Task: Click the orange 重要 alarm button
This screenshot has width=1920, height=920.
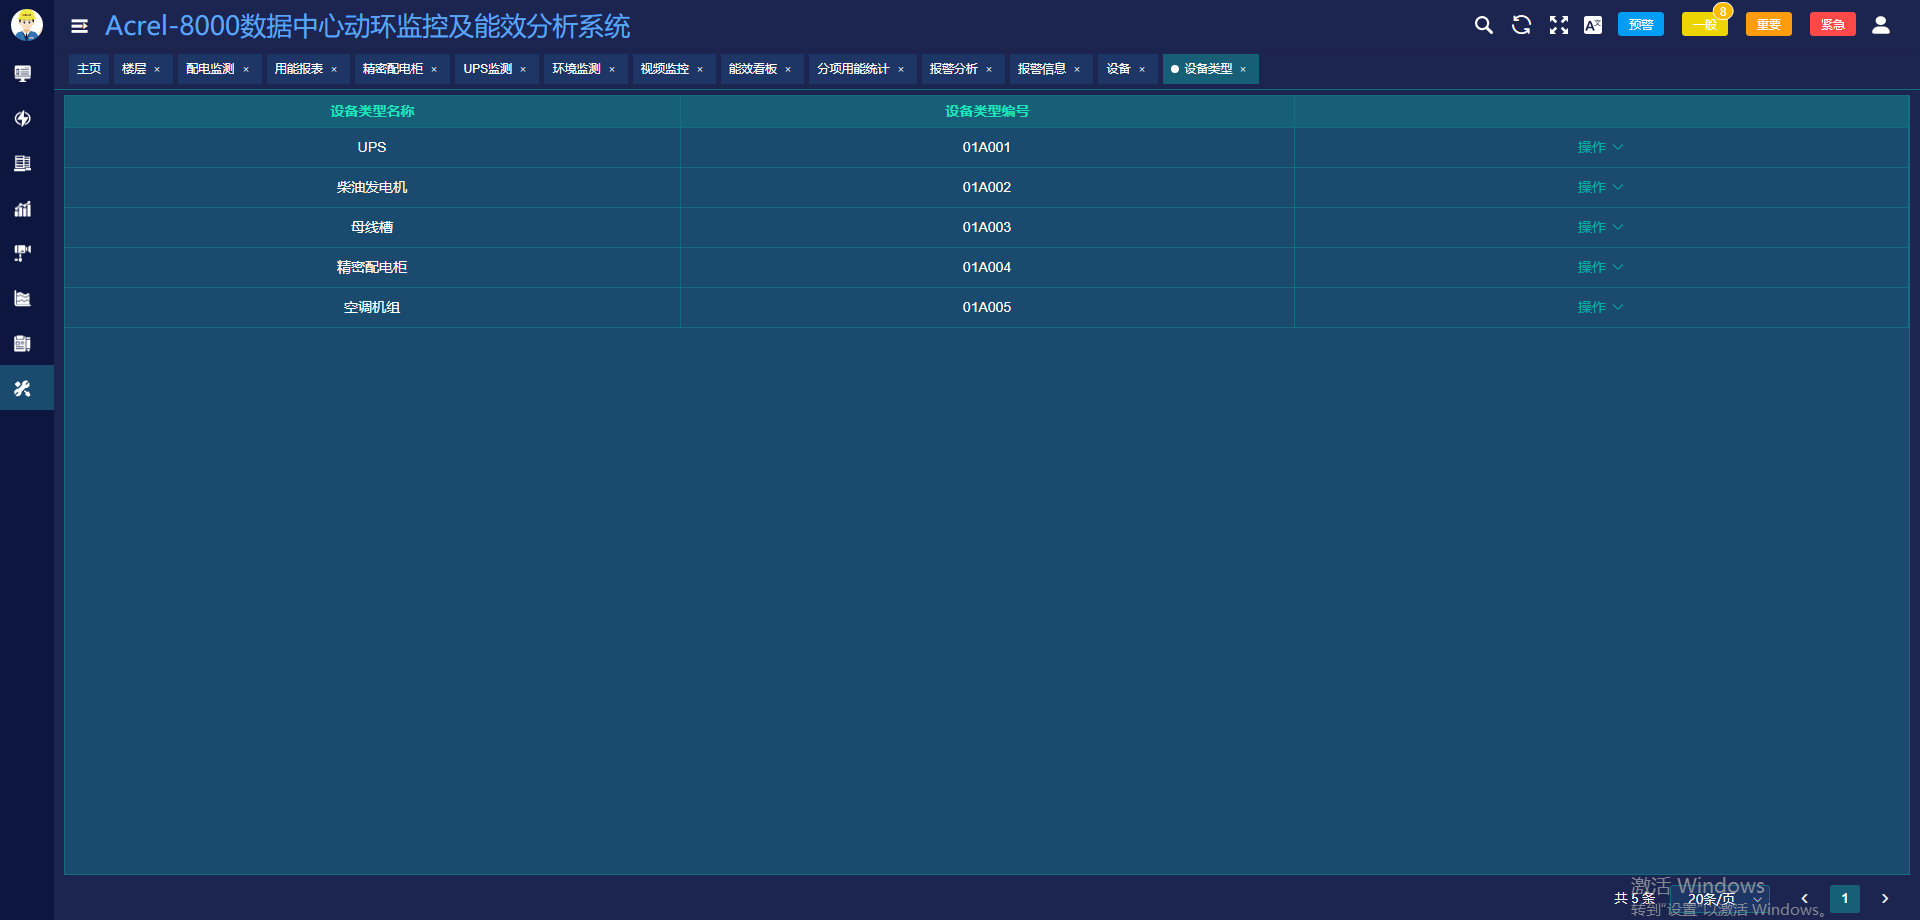Action: click(1769, 25)
